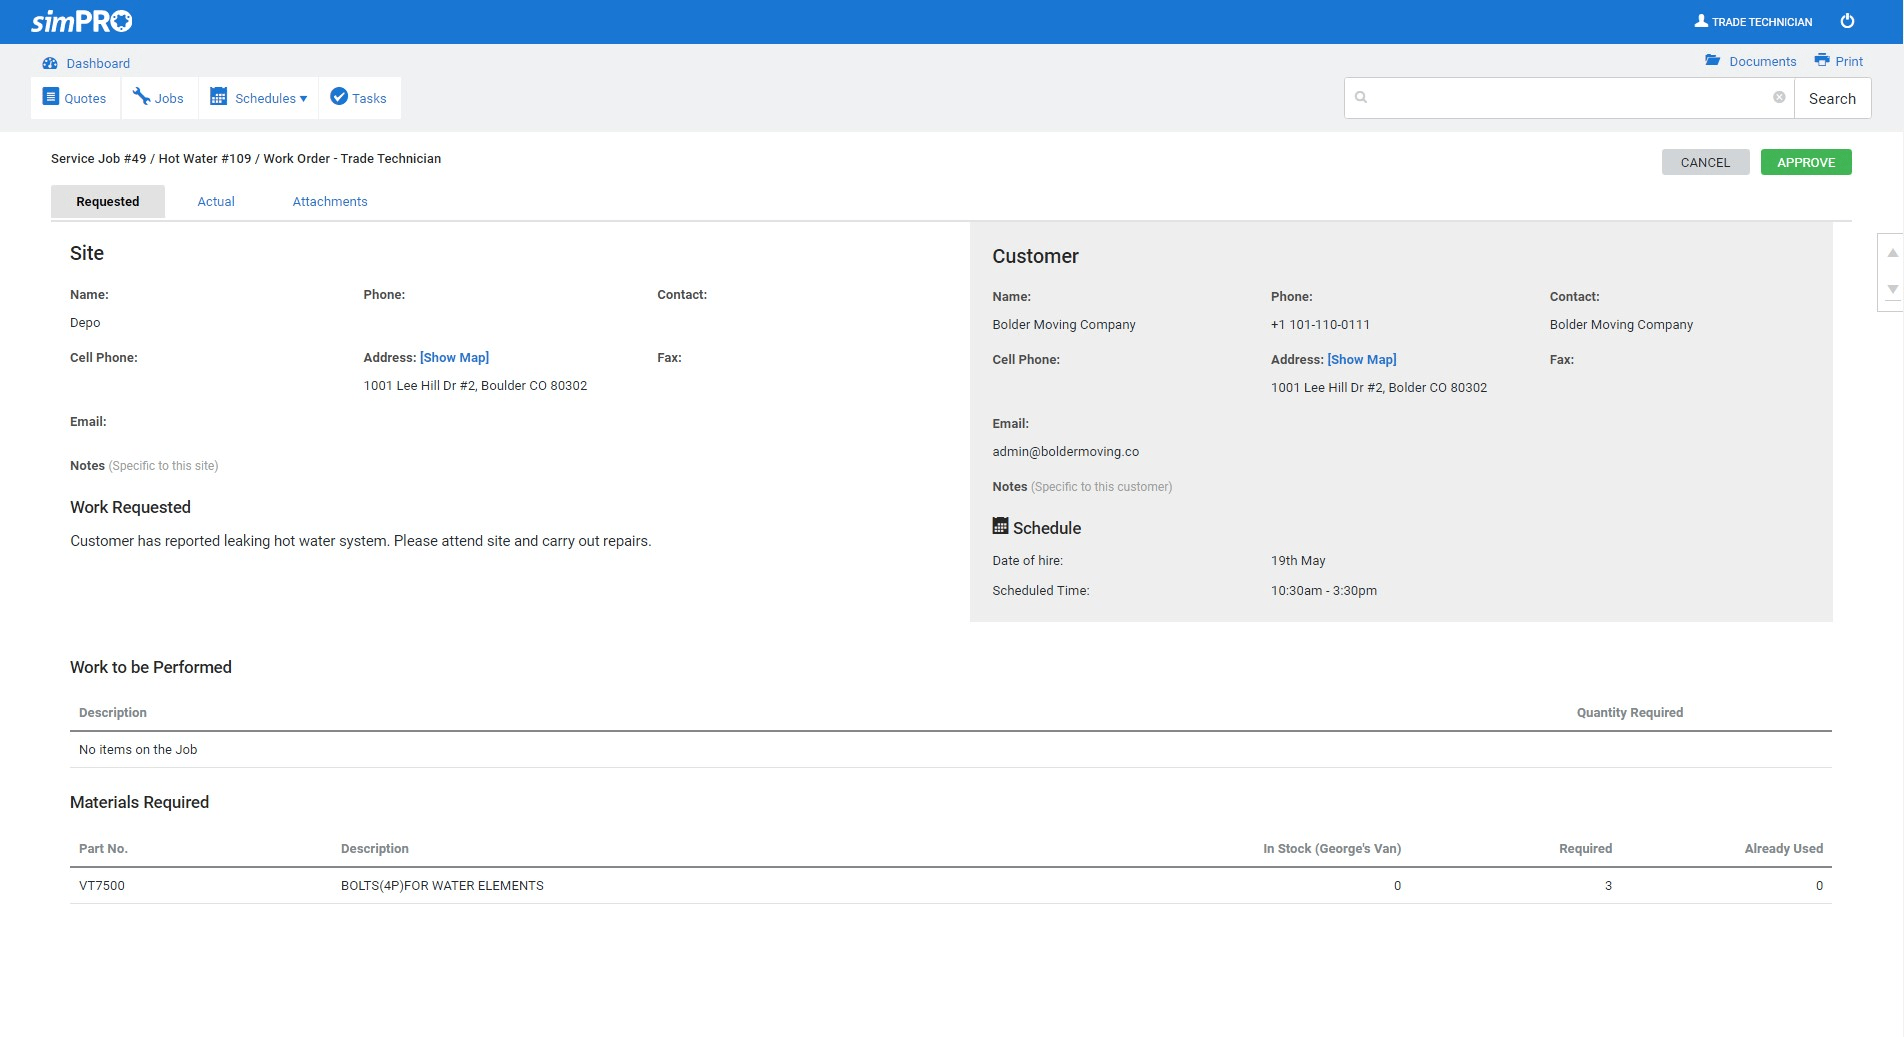This screenshot has width=1904, height=1037.
Task: Click the Schedule calendar icon in Customer panel
Action: coord(1000,526)
